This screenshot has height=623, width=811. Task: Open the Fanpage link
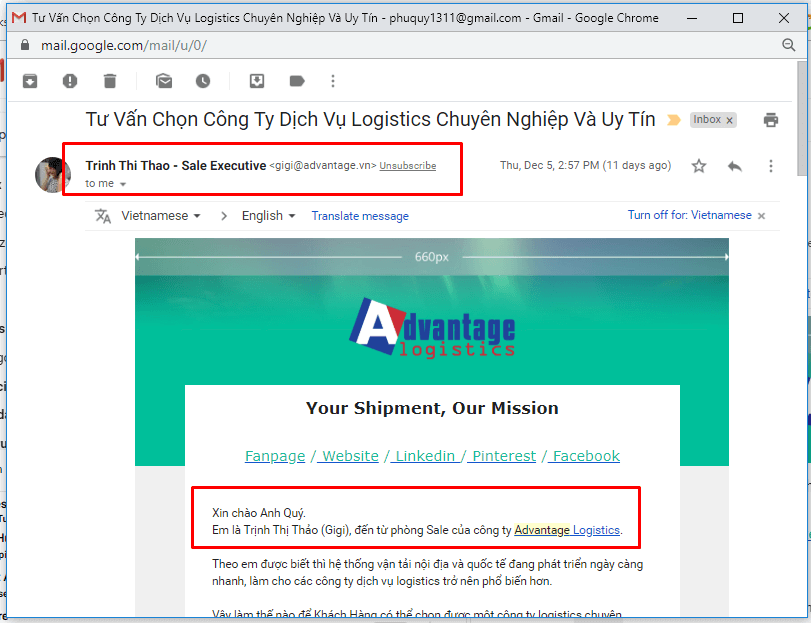click(275, 456)
